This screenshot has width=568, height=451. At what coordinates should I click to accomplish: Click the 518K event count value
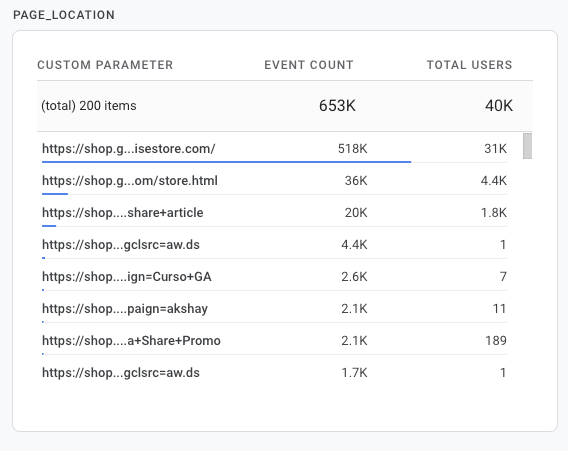point(352,149)
